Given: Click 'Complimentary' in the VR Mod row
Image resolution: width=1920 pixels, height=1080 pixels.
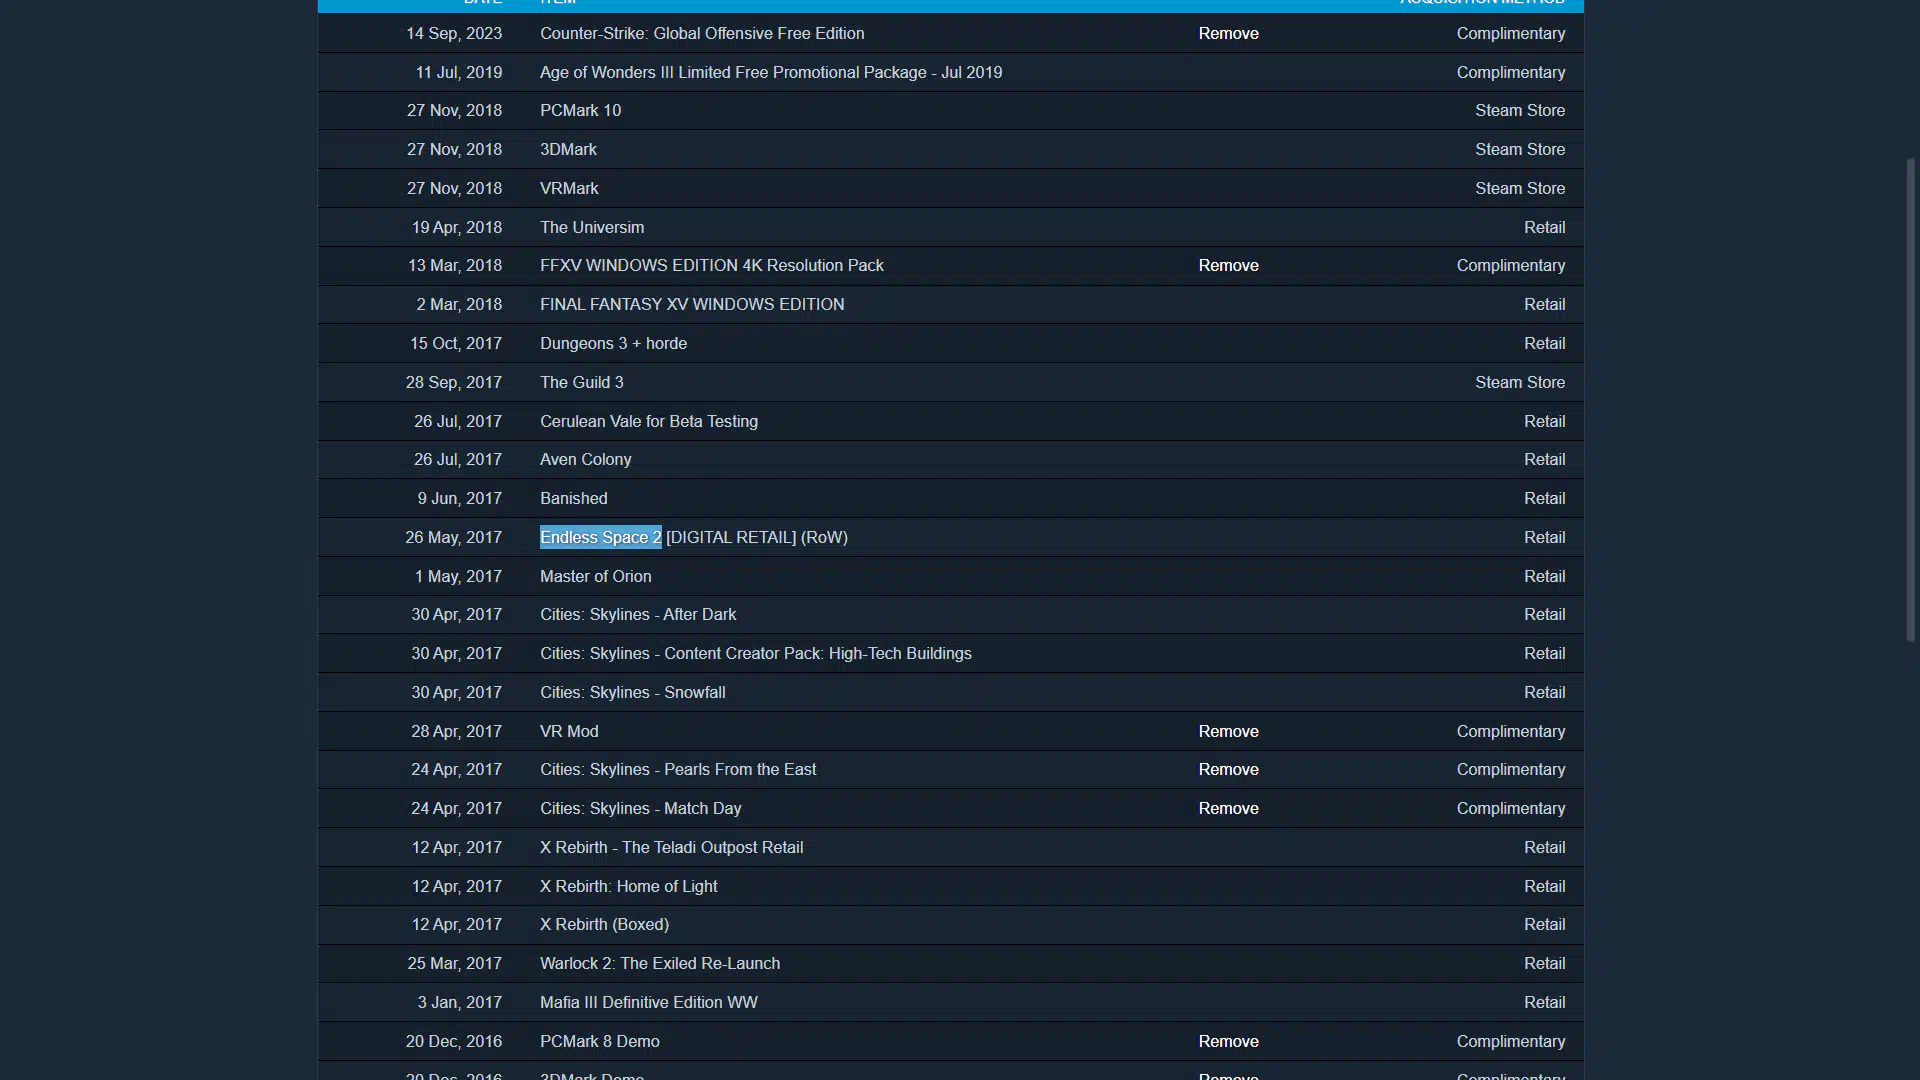Looking at the screenshot, I should [x=1510, y=731].
